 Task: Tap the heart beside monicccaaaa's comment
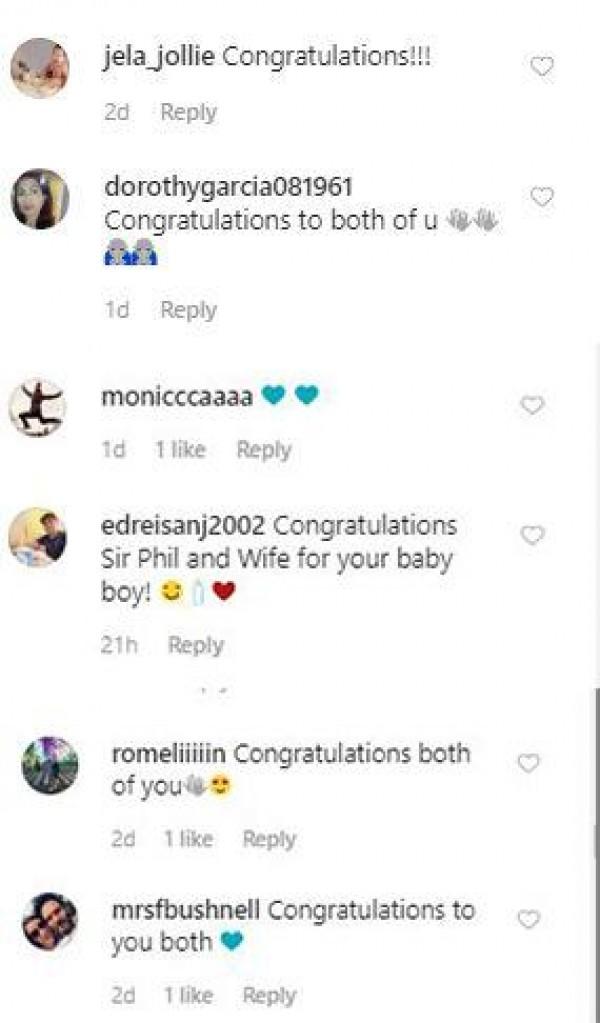(x=533, y=405)
